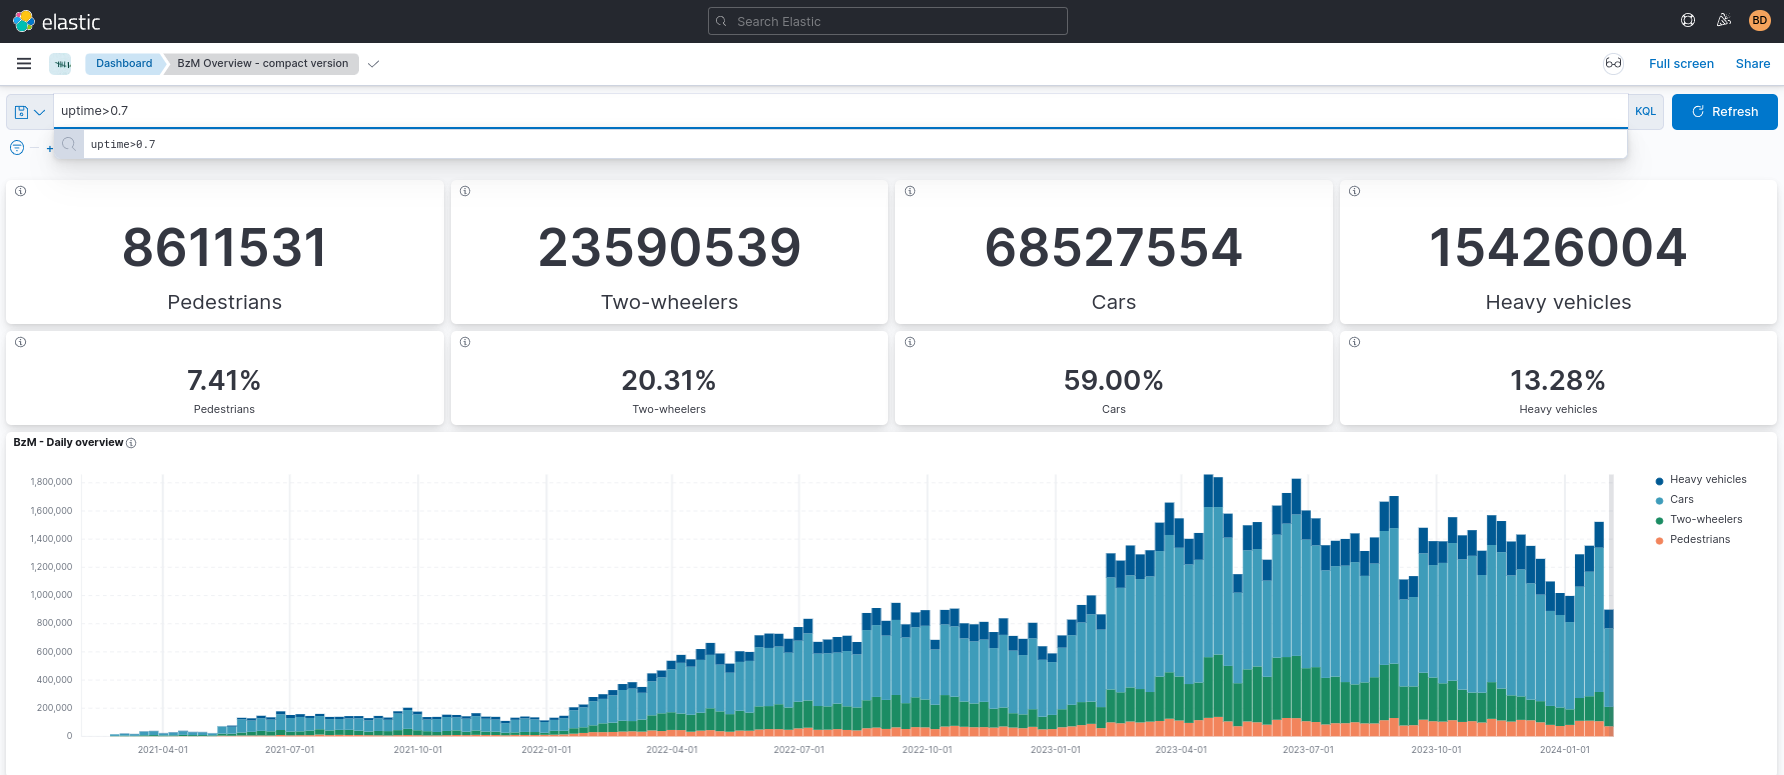This screenshot has width=1784, height=775.
Task: Click the info icon on Pedestrians count panel
Action: (21, 191)
